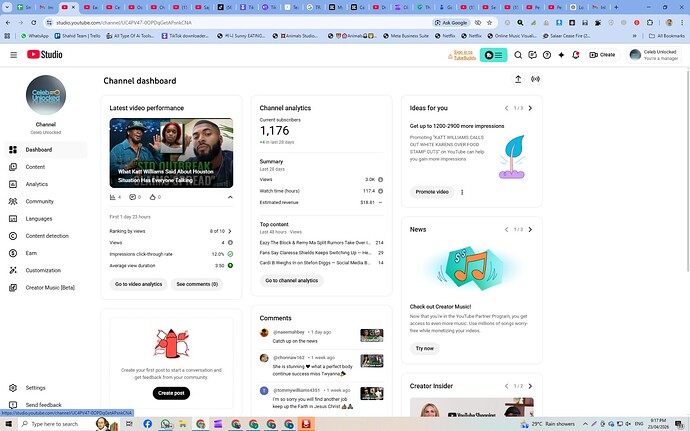The width and height of the screenshot is (690, 431).
Task: Open Cardi B Weighs In content row
Action: point(321,263)
